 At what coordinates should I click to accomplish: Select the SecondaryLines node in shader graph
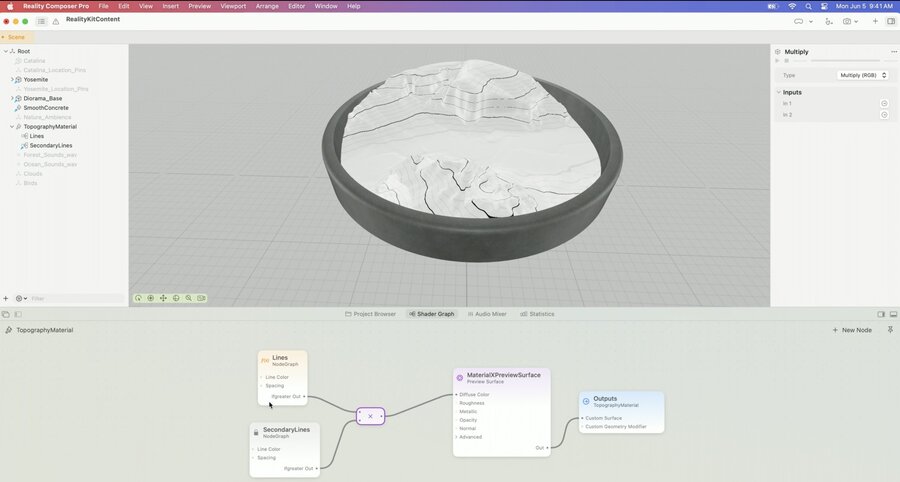(285, 450)
